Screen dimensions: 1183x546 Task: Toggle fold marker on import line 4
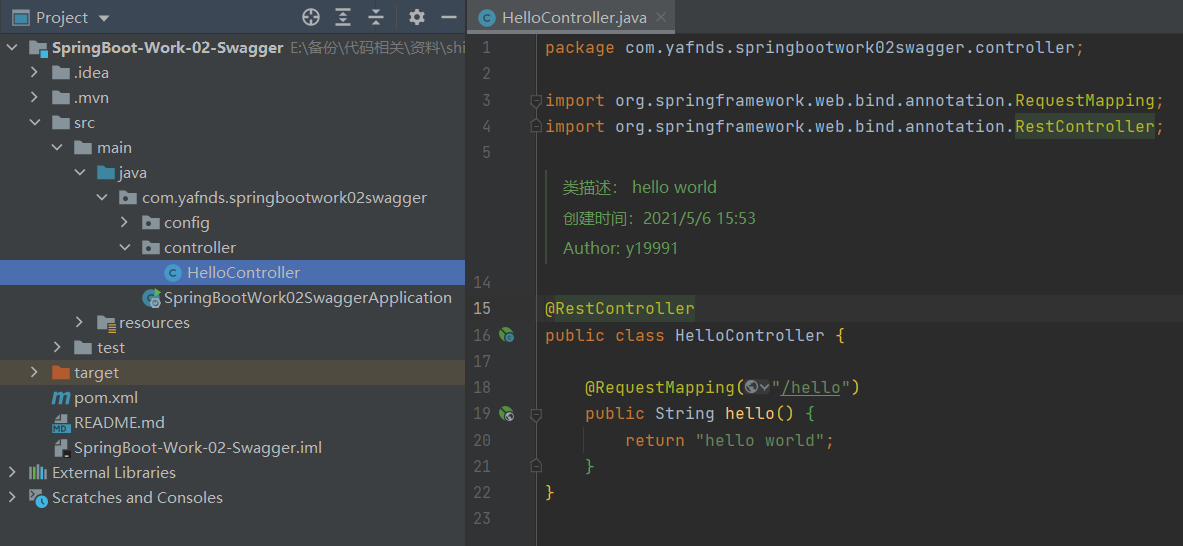[536, 127]
